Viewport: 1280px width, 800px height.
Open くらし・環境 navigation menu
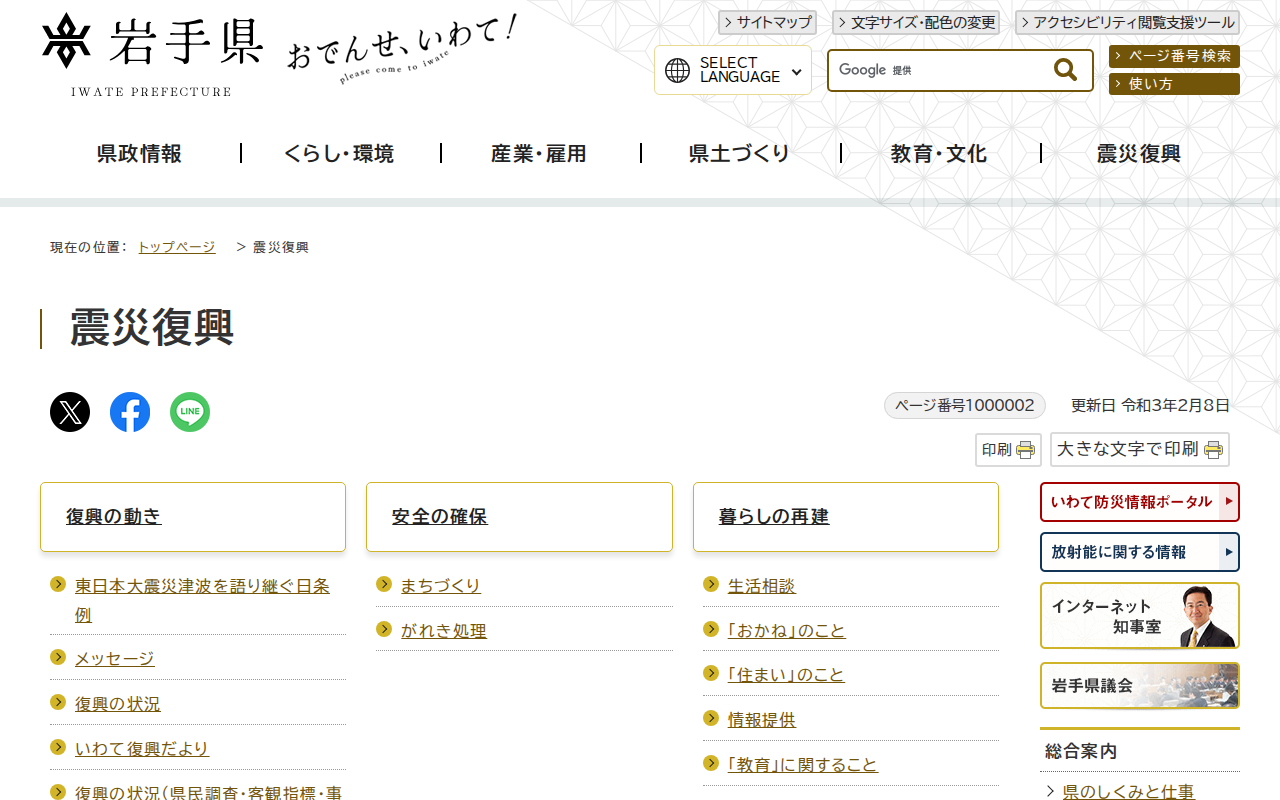click(339, 154)
